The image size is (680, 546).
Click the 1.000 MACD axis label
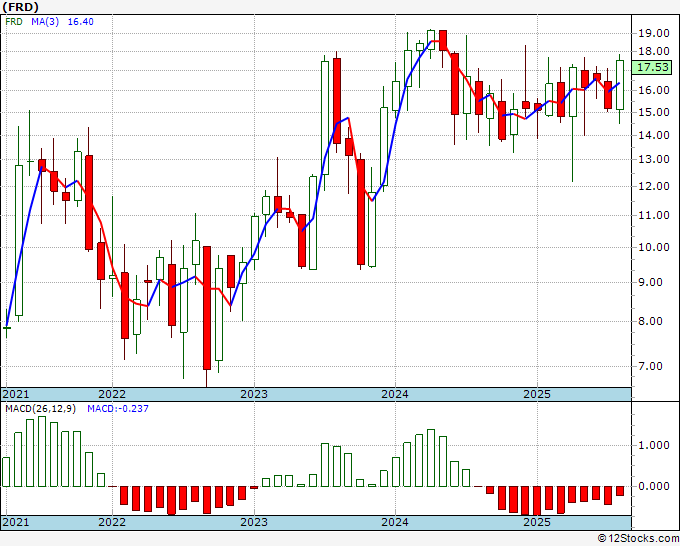[x=654, y=445]
